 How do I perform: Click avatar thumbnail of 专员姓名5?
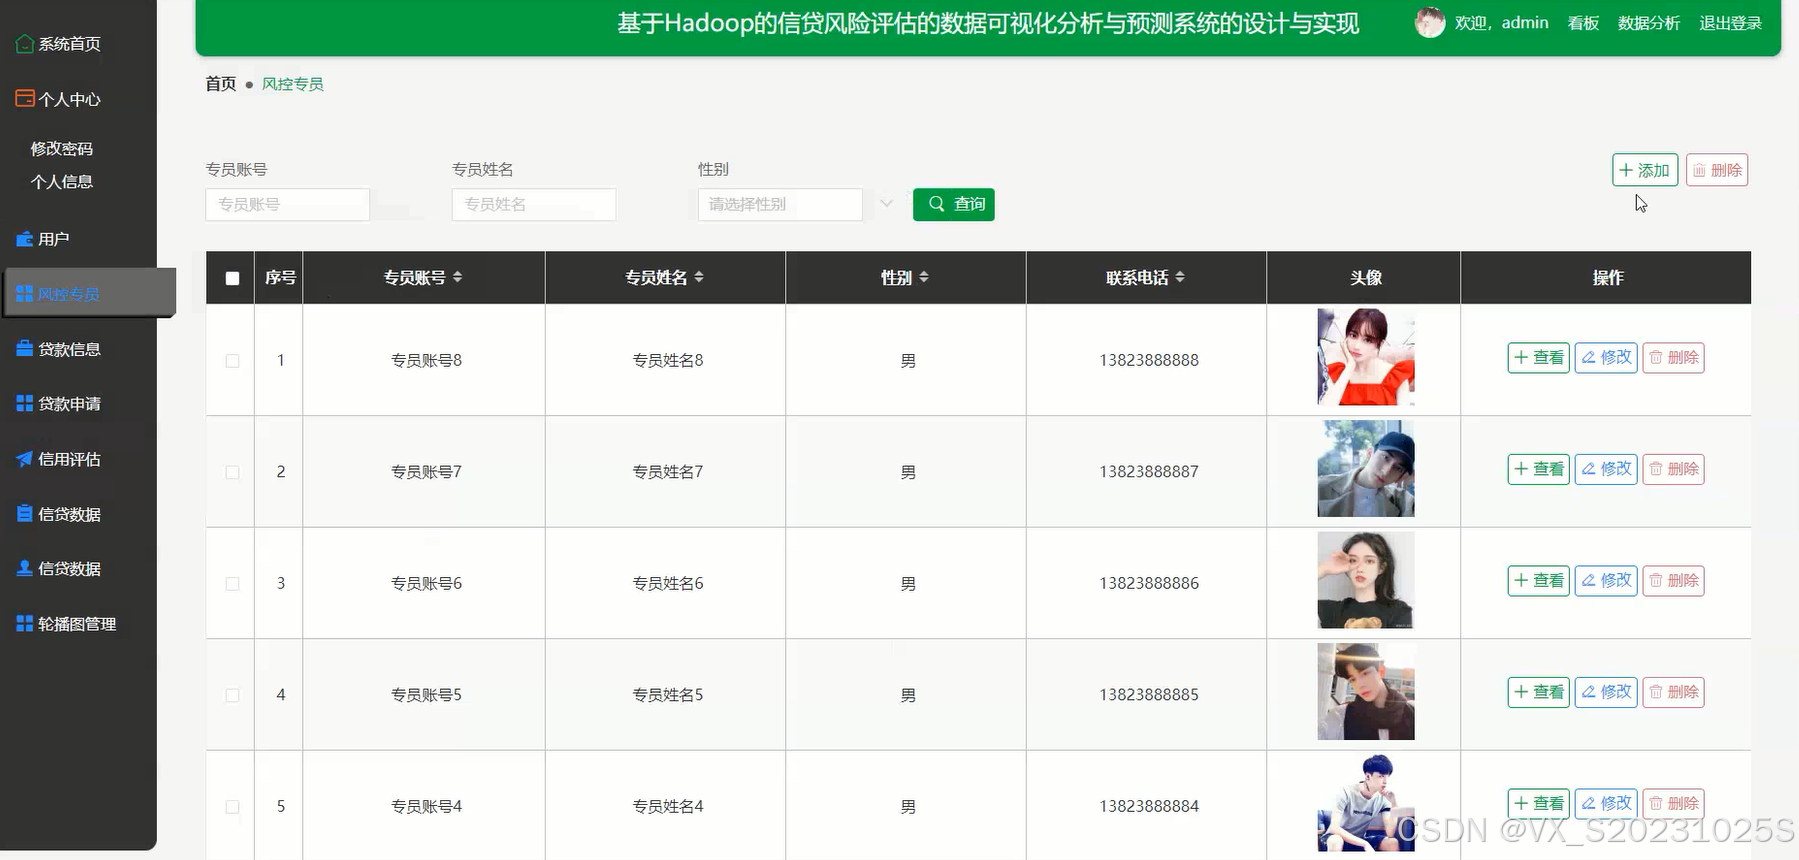pyautogui.click(x=1366, y=691)
